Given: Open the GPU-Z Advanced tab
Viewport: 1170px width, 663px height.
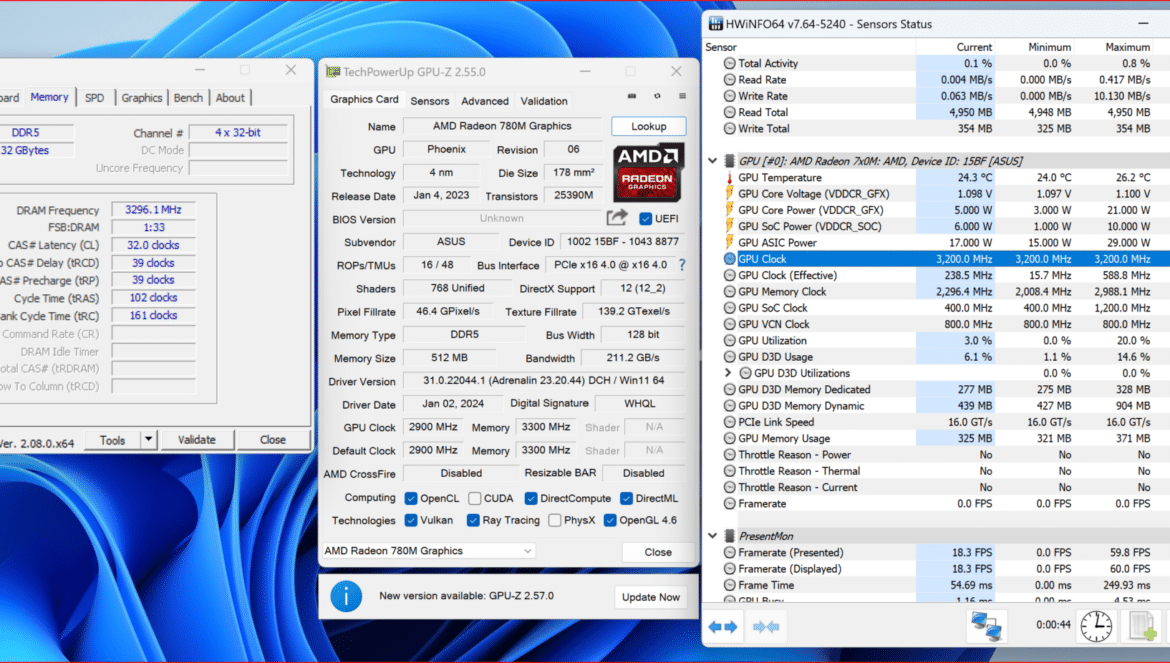Looking at the screenshot, I should pos(485,101).
